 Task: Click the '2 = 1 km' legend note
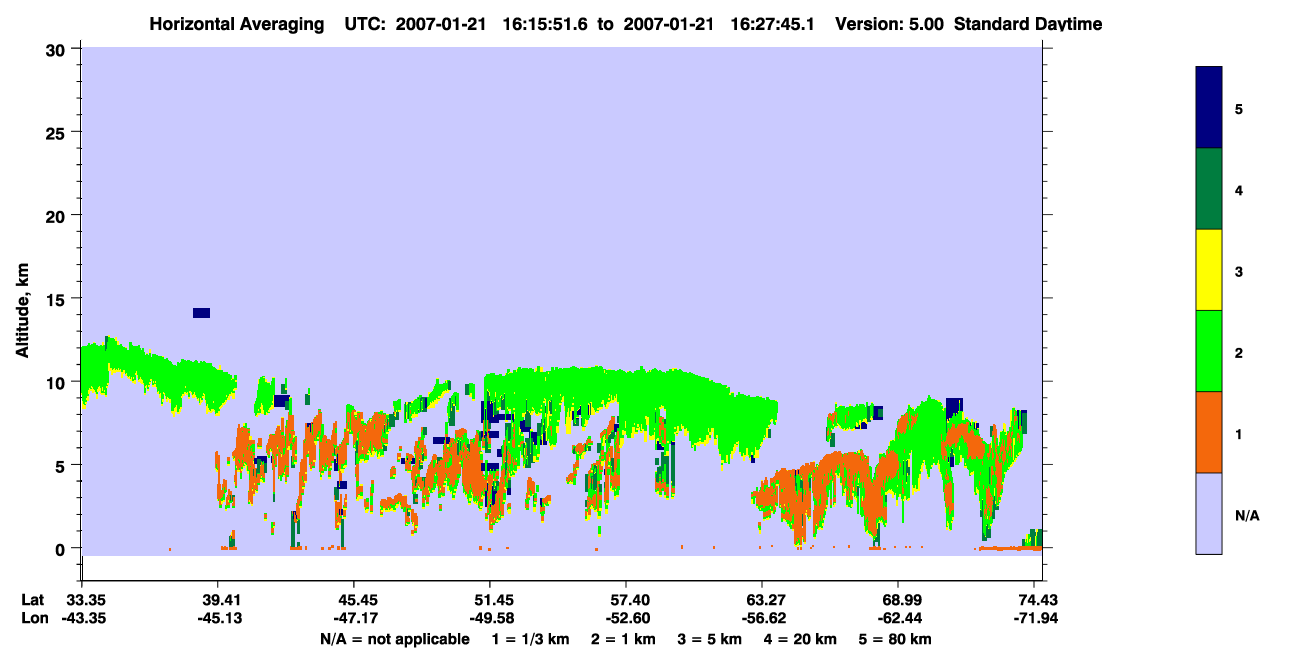623,639
